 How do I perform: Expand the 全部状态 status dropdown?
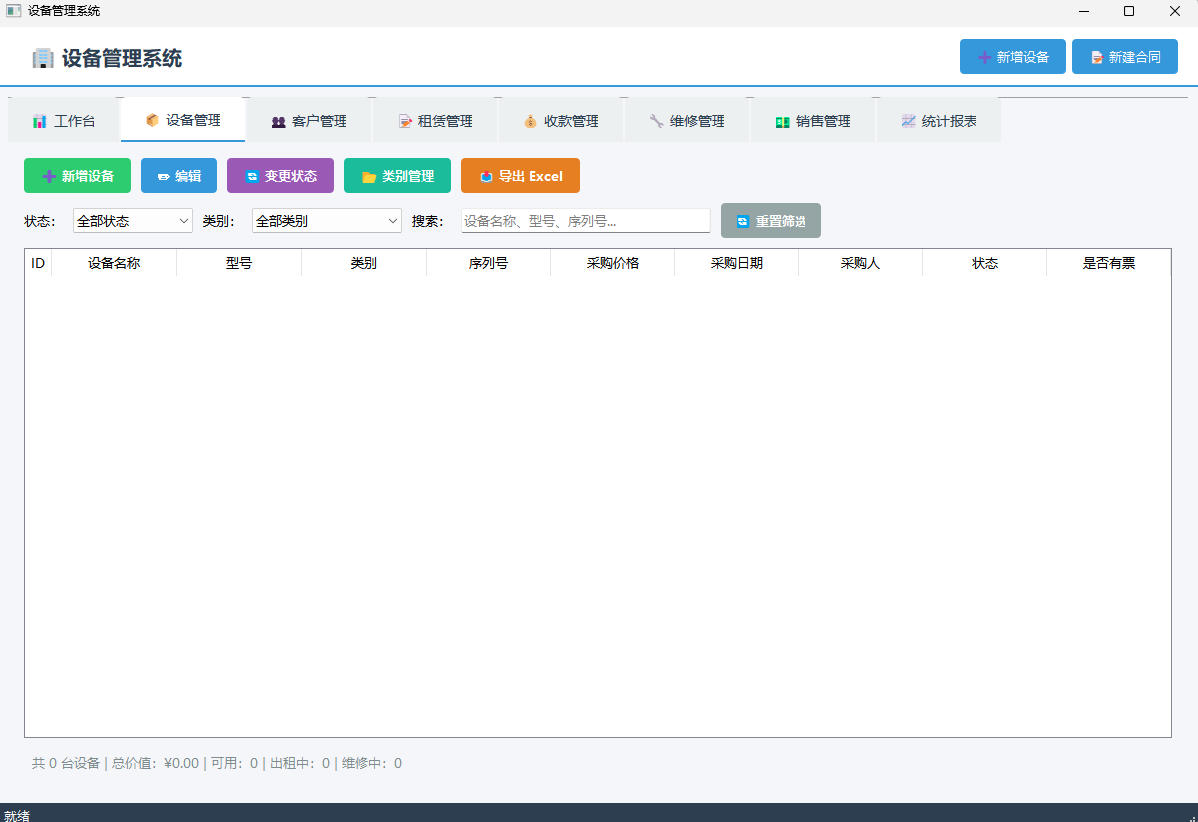click(x=132, y=221)
